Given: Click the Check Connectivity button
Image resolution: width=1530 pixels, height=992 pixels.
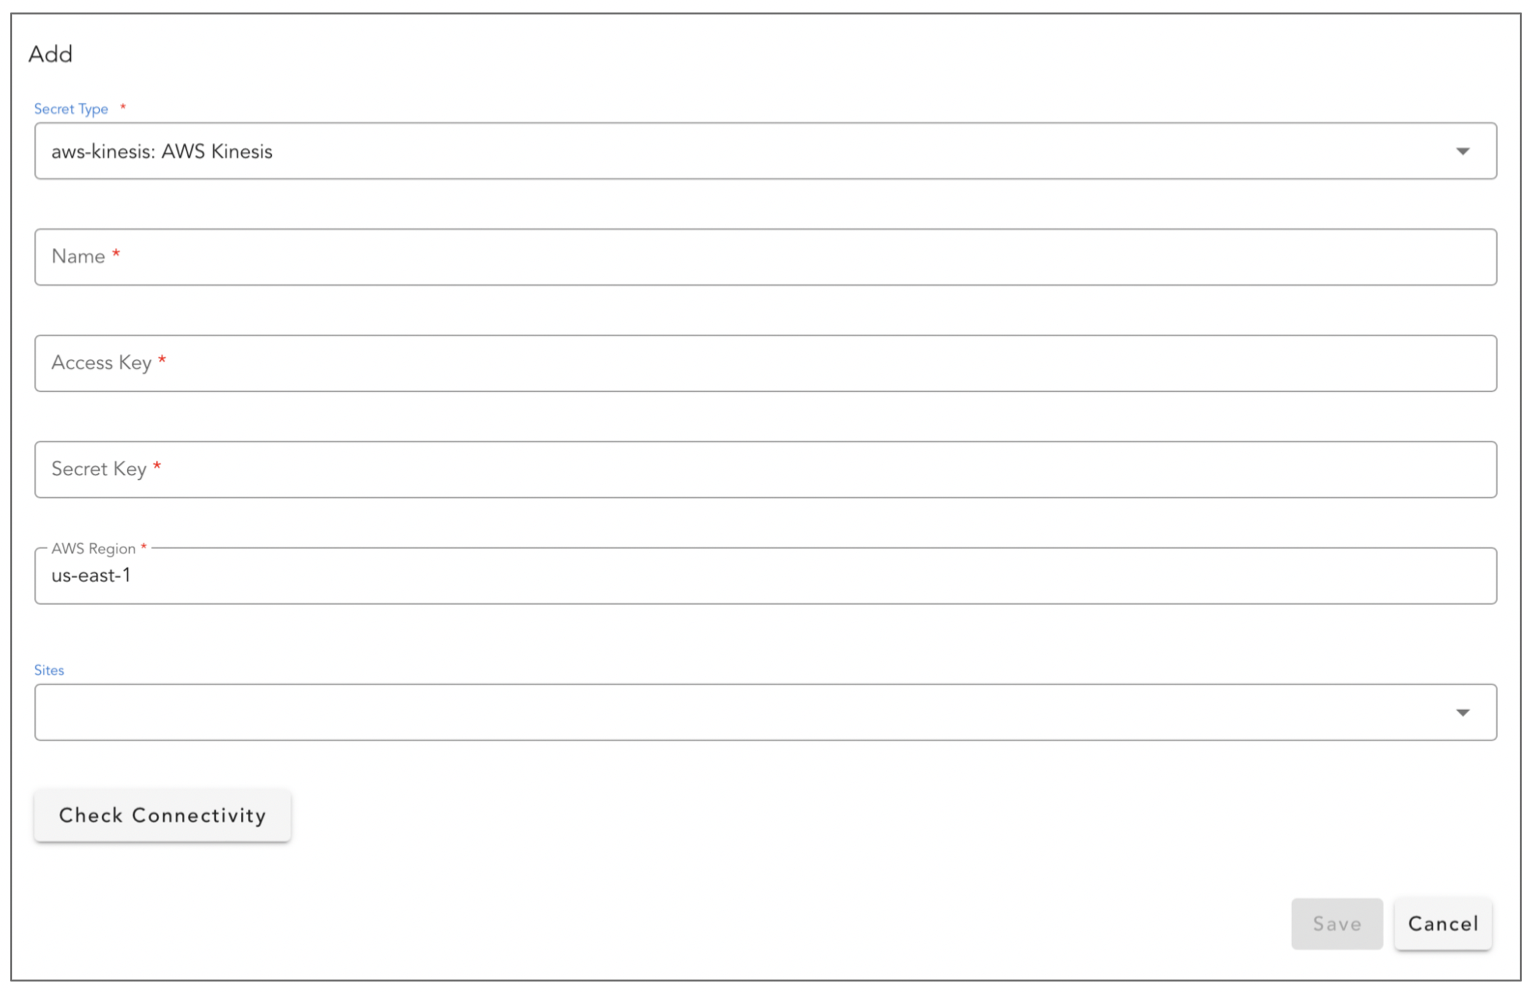Looking at the screenshot, I should coord(162,815).
